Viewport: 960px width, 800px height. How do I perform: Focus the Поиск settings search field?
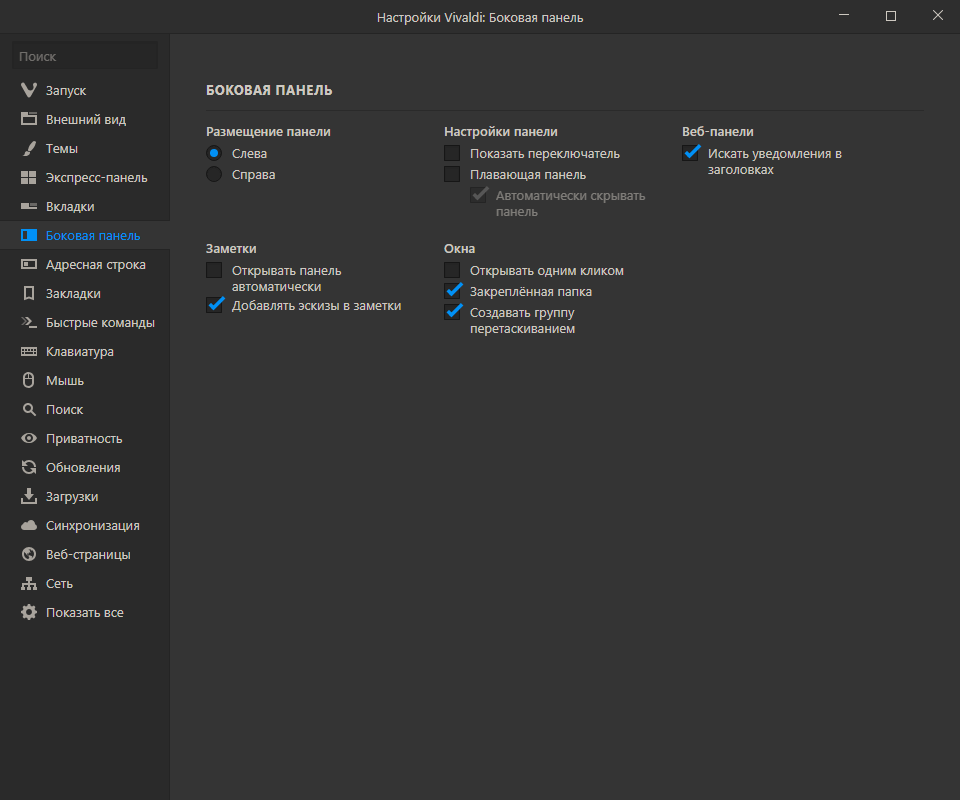point(84,56)
